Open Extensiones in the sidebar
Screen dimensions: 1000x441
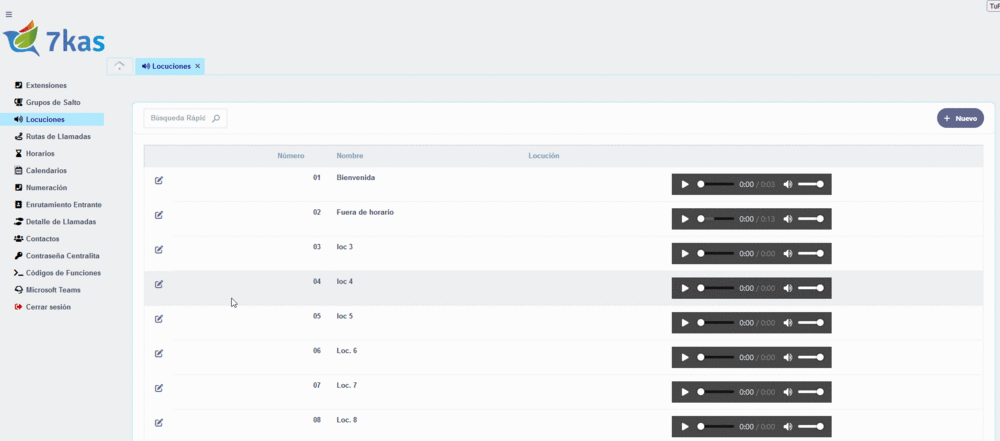tap(46, 85)
